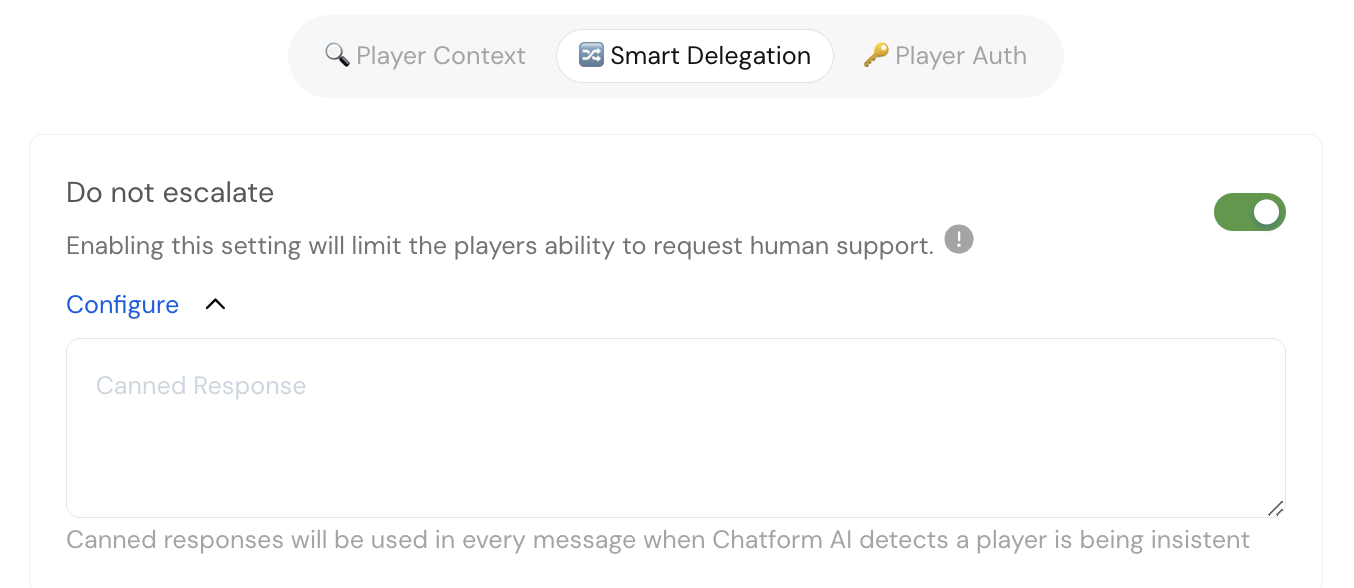The height and width of the screenshot is (588, 1354).
Task: Switch to the Player Context tab
Action: click(x=424, y=55)
